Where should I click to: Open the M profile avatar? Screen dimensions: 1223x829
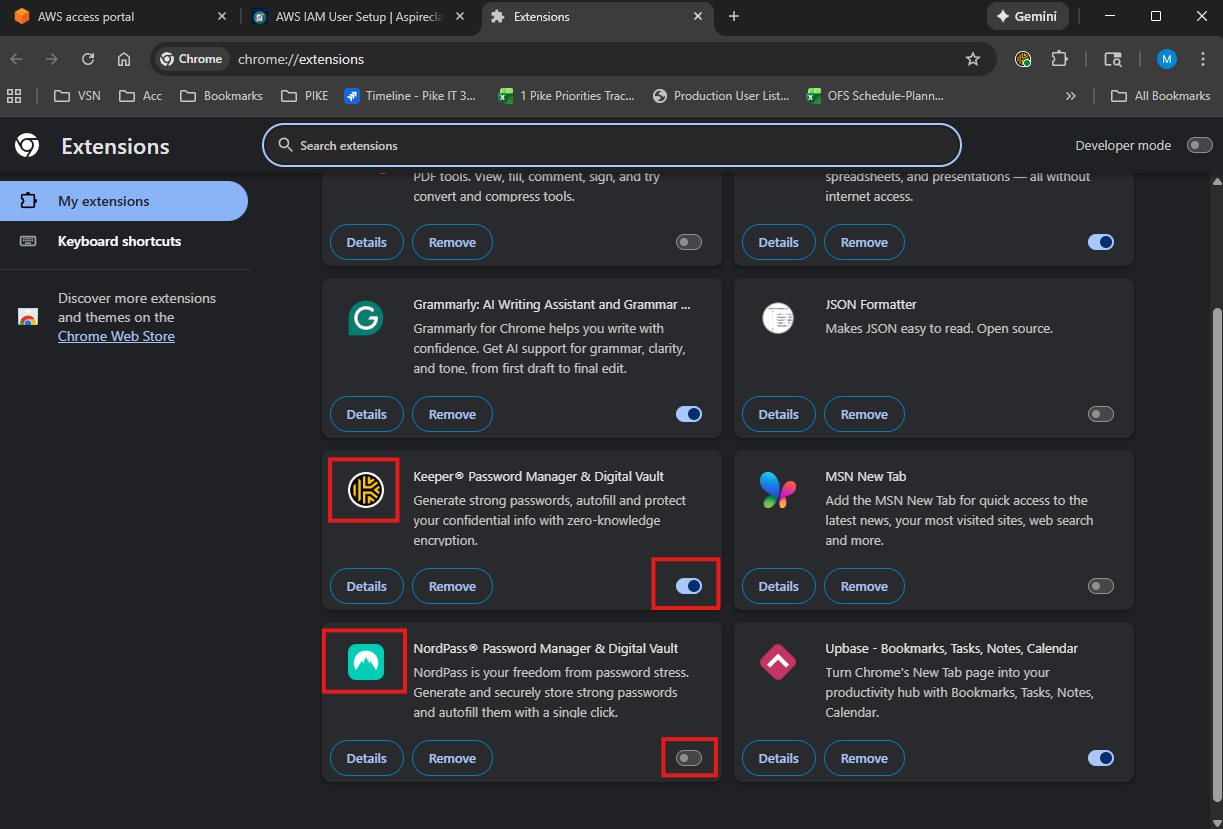[1167, 59]
